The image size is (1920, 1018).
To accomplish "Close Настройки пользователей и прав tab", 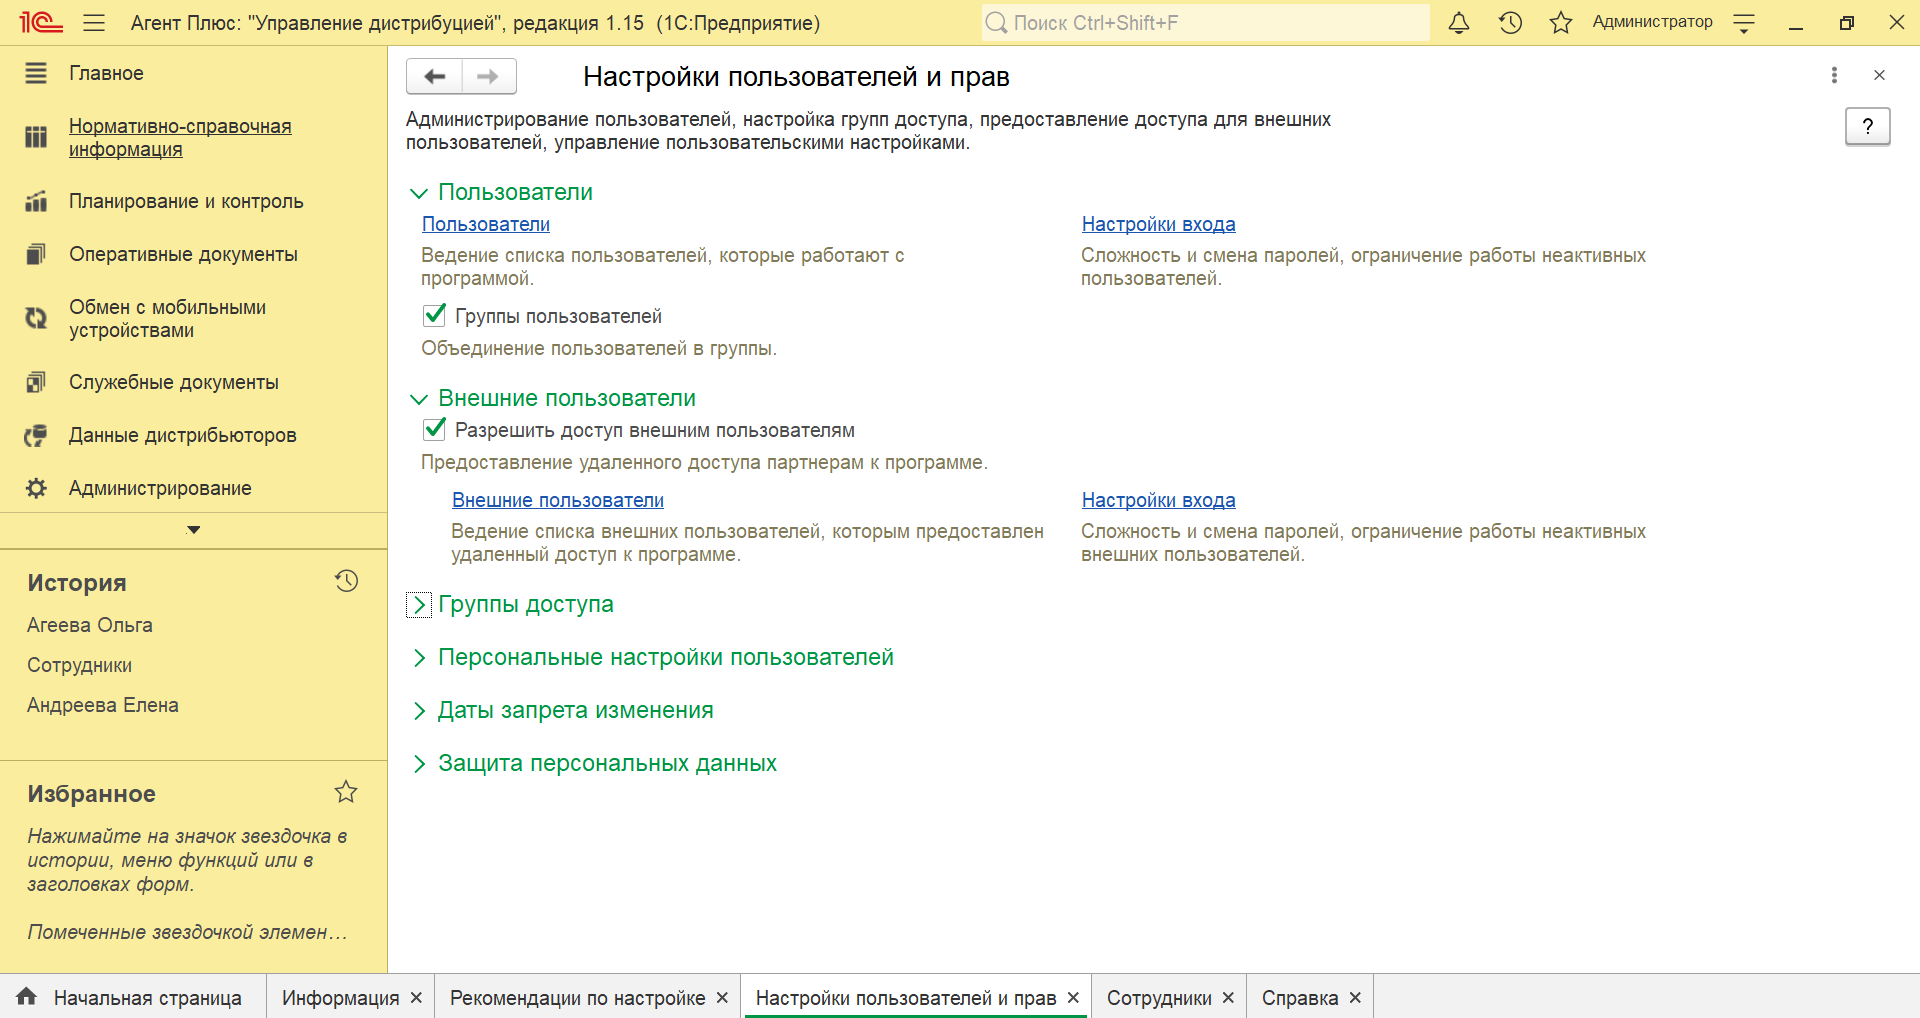I will point(1073,998).
